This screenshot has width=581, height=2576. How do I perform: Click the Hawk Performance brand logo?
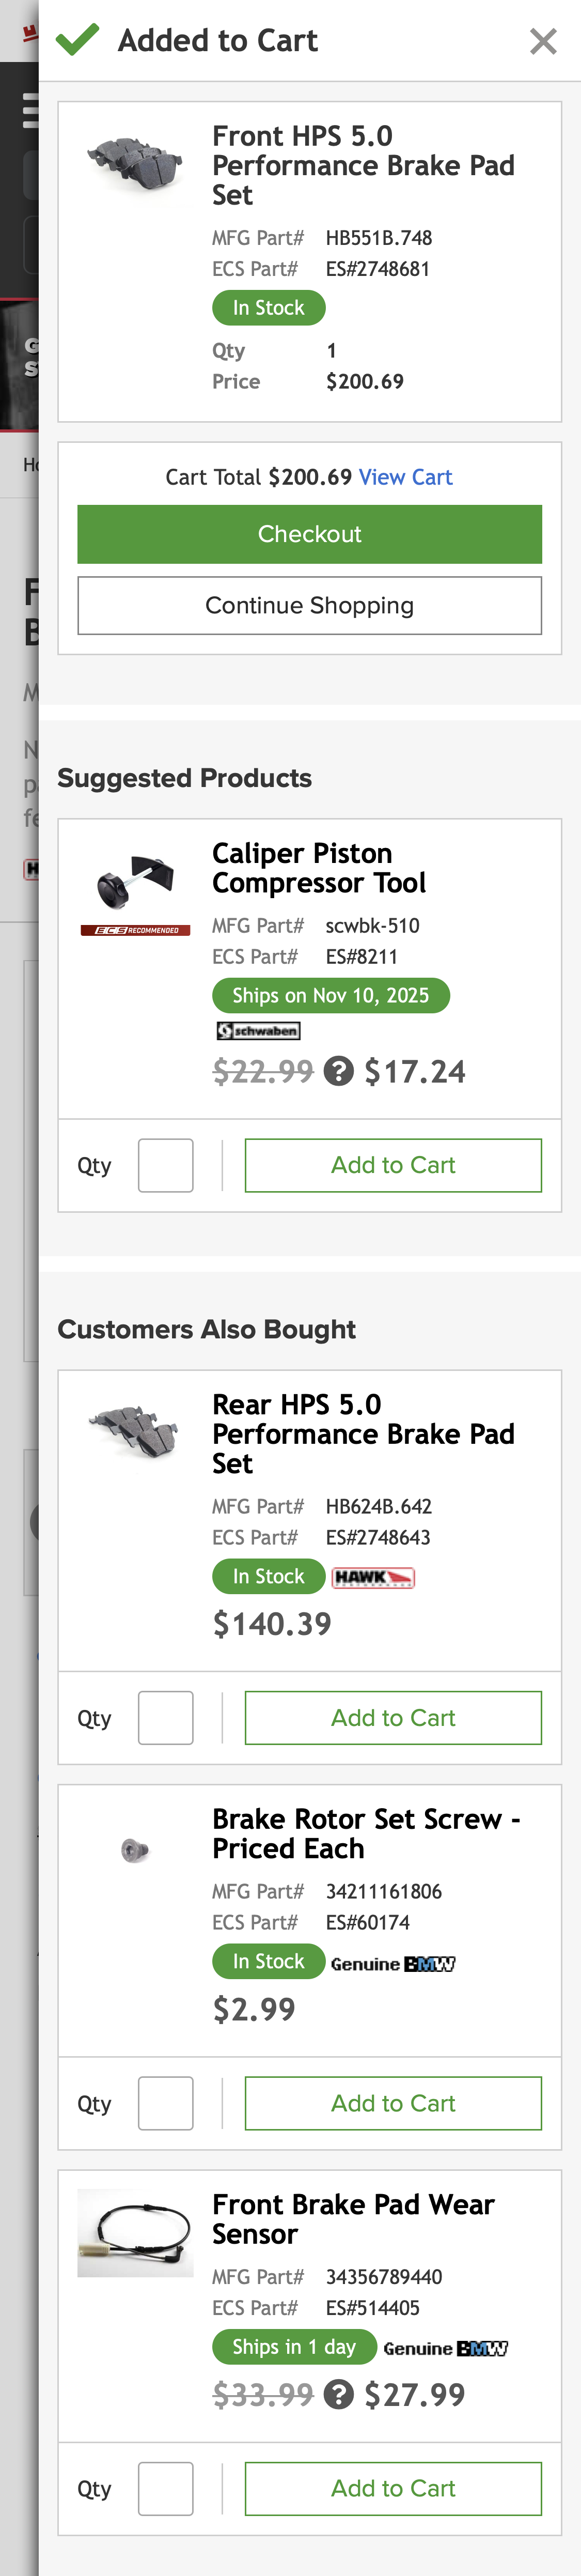click(x=373, y=1577)
